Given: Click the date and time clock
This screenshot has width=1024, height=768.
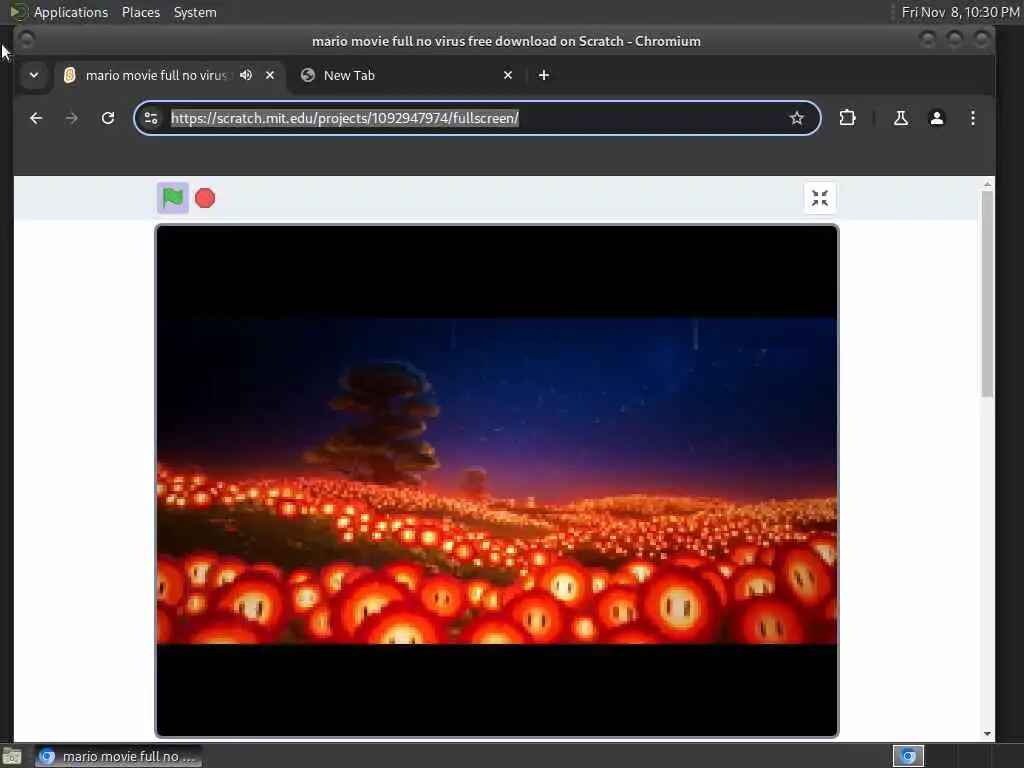Looking at the screenshot, I should tap(960, 12).
